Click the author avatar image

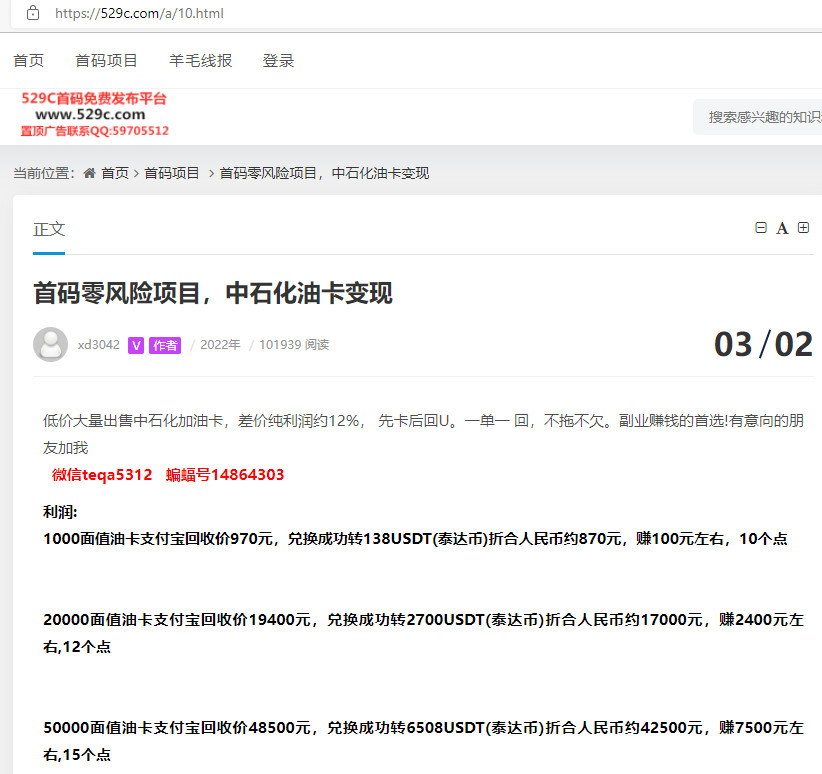(x=50, y=345)
